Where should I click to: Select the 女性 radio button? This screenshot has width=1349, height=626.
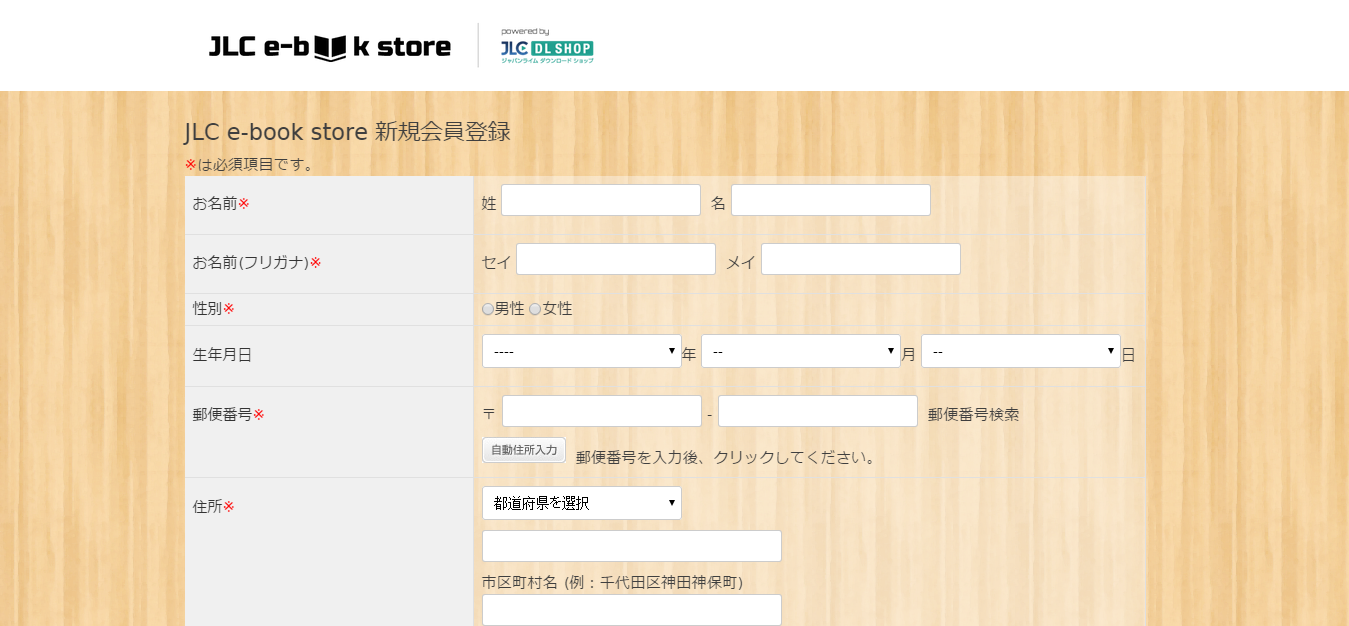coord(535,309)
